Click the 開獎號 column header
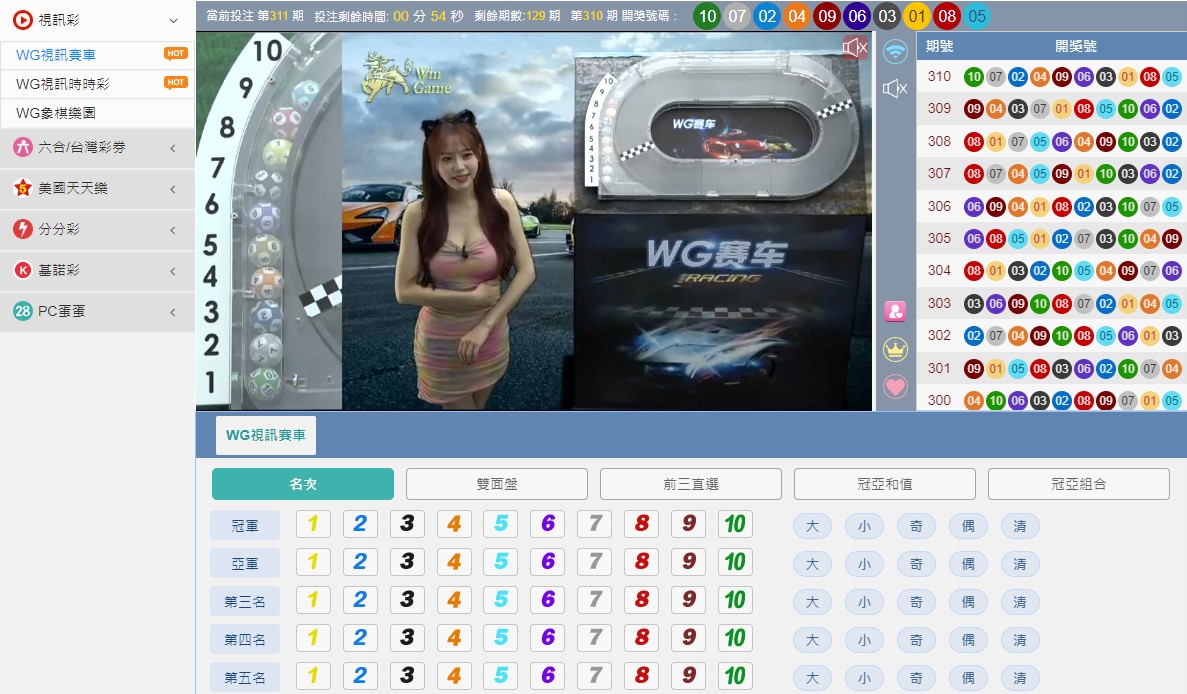 coord(1076,46)
